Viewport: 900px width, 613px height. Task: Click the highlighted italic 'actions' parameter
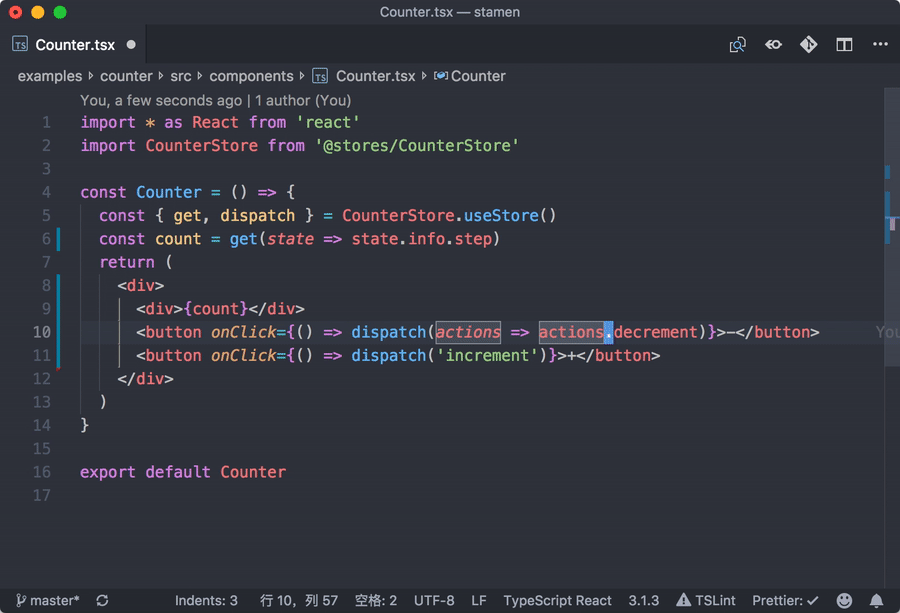[x=468, y=332]
